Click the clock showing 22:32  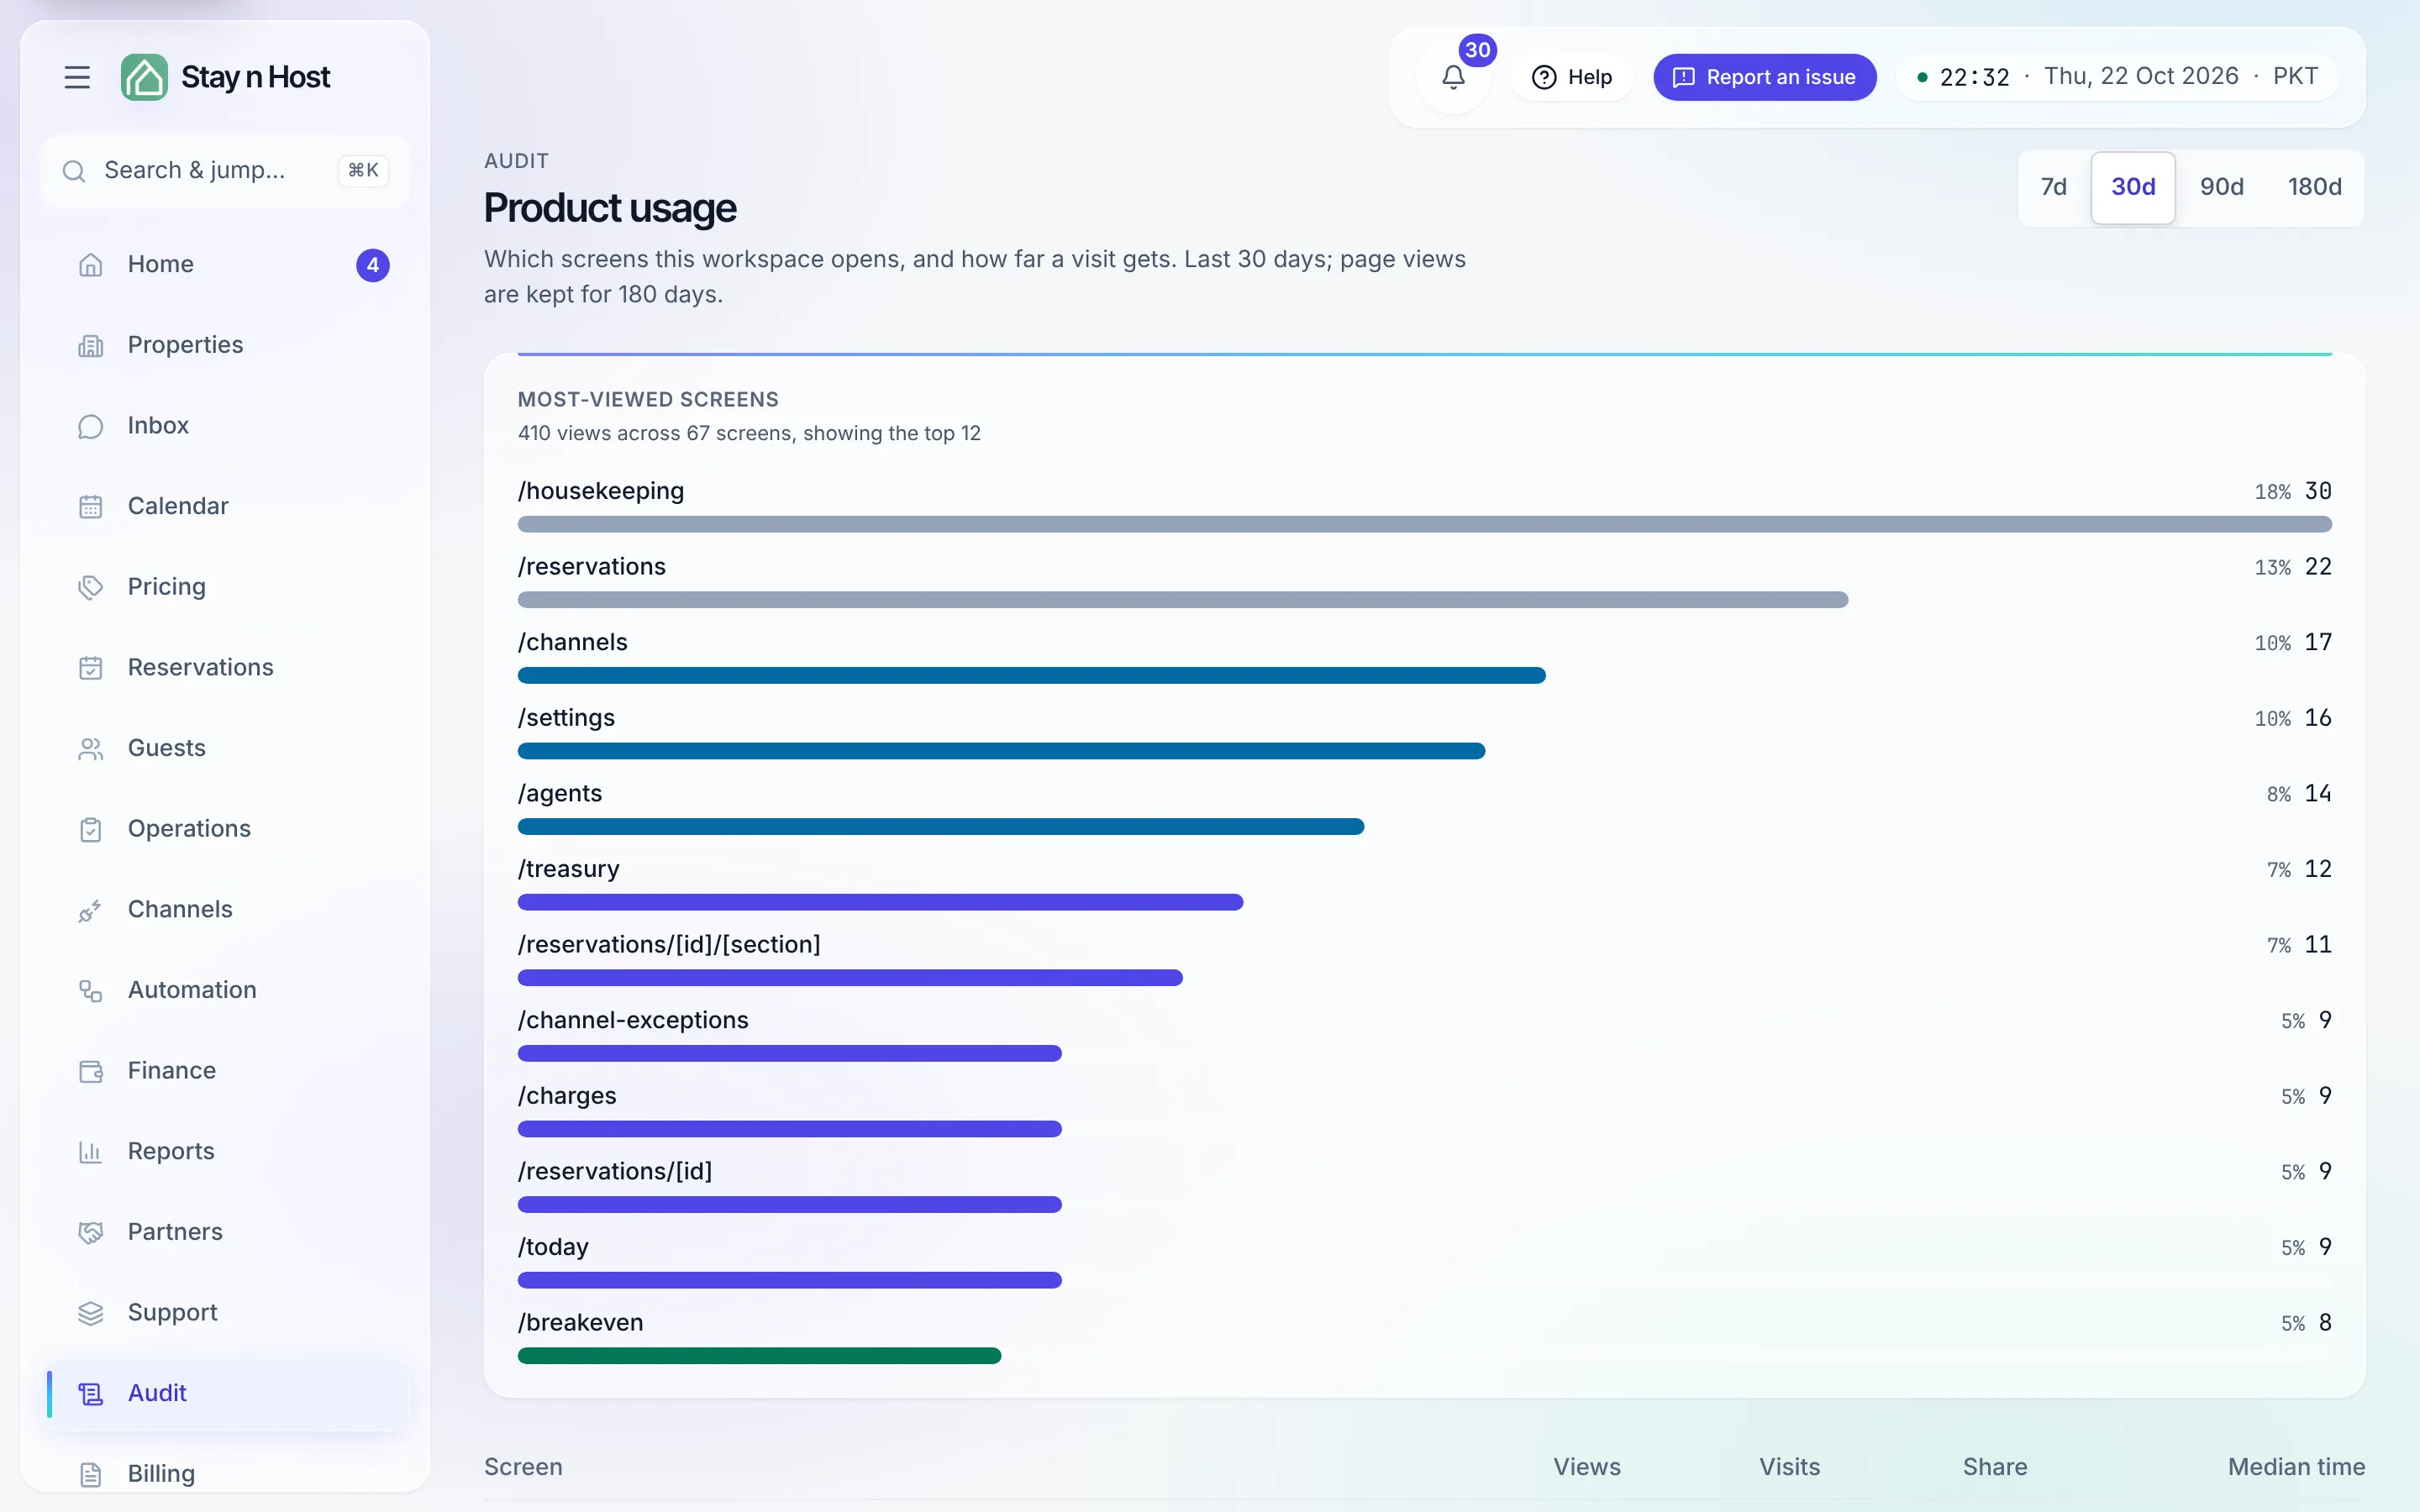pyautogui.click(x=1975, y=77)
